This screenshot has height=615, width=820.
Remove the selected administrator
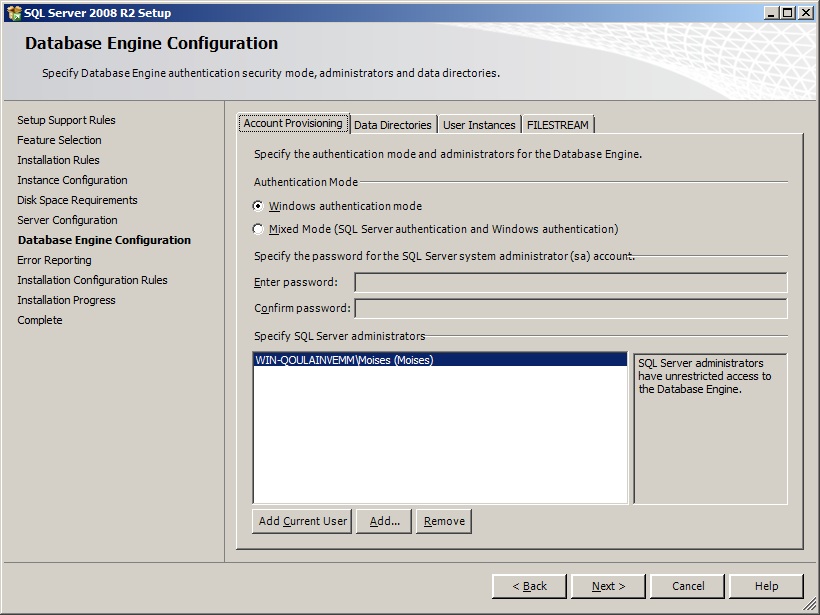point(444,521)
